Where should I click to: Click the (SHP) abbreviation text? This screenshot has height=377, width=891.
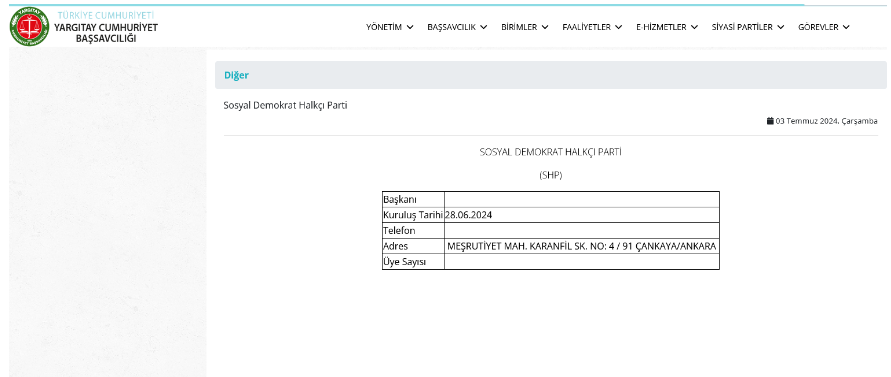coord(551,176)
